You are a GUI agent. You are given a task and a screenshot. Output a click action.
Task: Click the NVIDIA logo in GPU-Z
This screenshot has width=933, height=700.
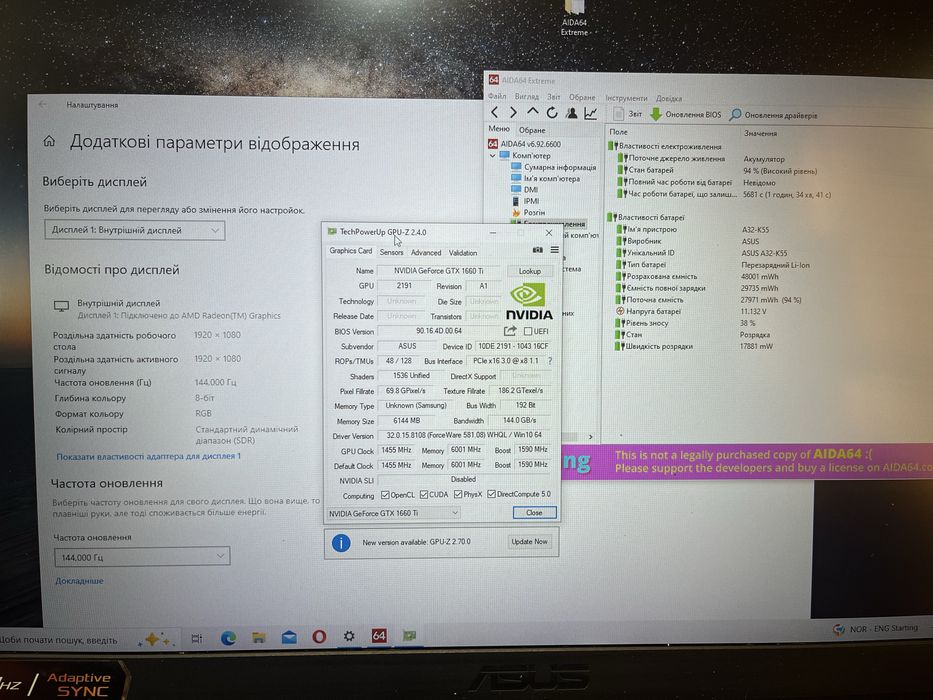pyautogui.click(x=528, y=302)
